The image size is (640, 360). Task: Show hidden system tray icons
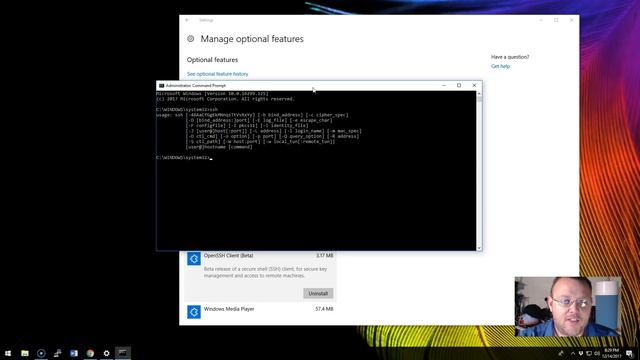tap(573, 353)
